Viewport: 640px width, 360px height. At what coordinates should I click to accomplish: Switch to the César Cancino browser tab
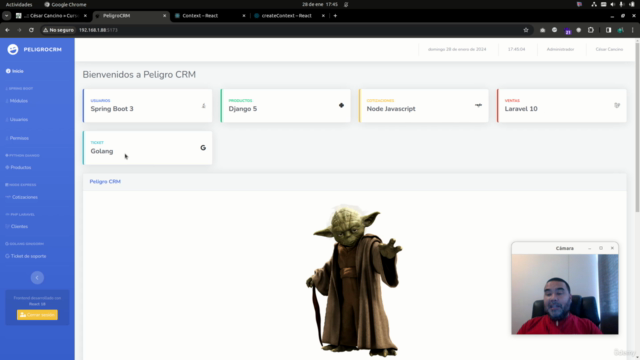[x=51, y=16]
